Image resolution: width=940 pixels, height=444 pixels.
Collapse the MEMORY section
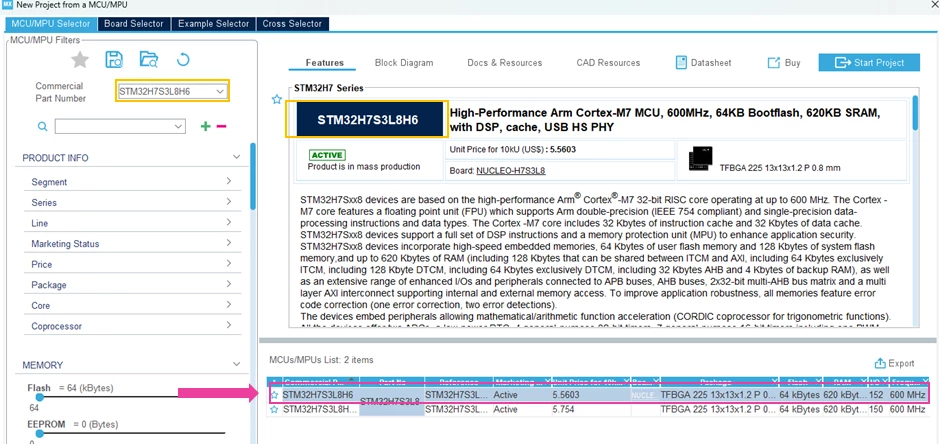click(x=237, y=364)
